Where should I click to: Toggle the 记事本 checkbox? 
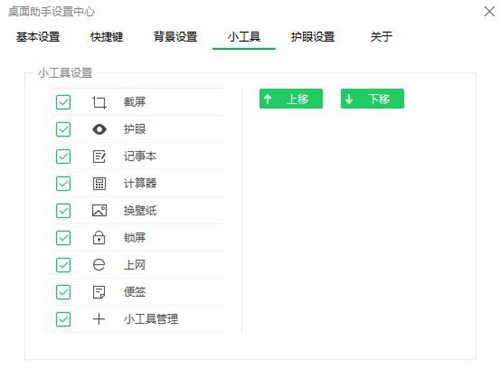pyautogui.click(x=63, y=156)
